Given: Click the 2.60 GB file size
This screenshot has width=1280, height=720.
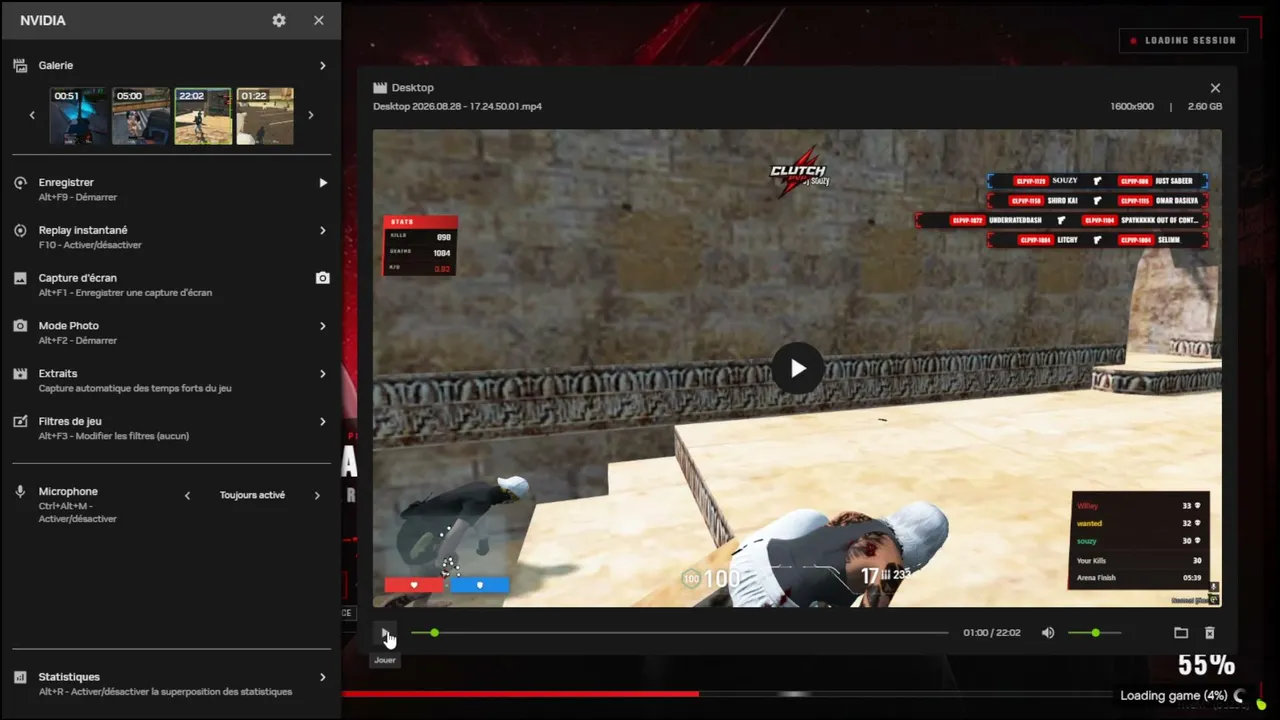Looking at the screenshot, I should [1205, 107].
